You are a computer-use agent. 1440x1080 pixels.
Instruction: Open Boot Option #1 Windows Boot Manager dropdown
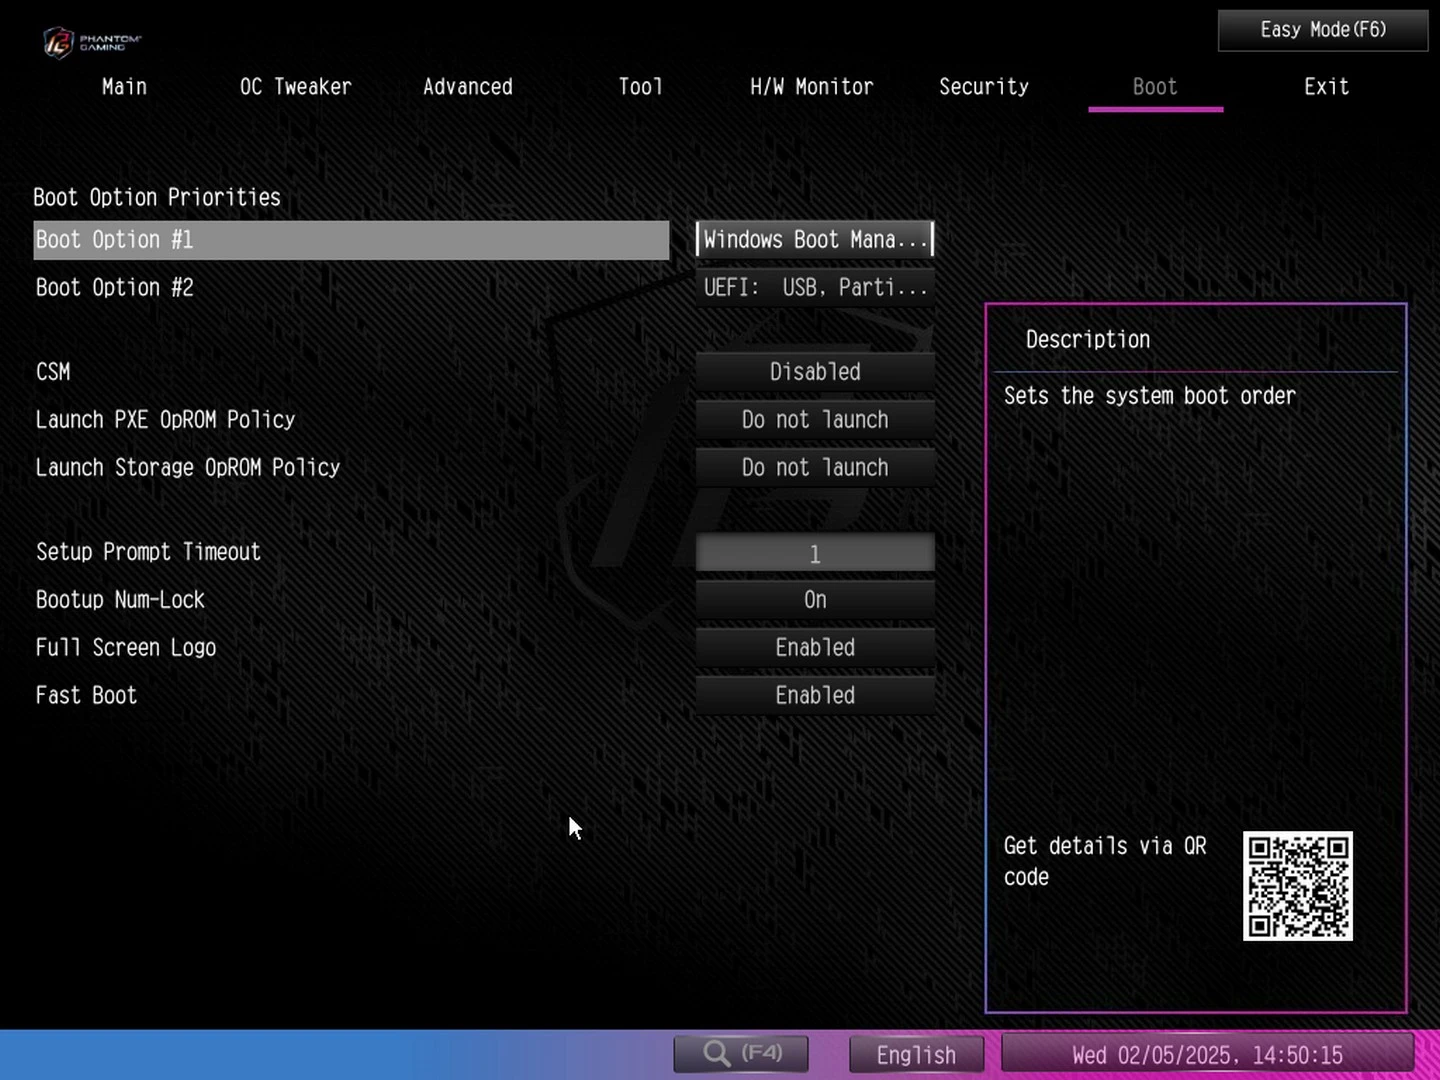(x=815, y=239)
